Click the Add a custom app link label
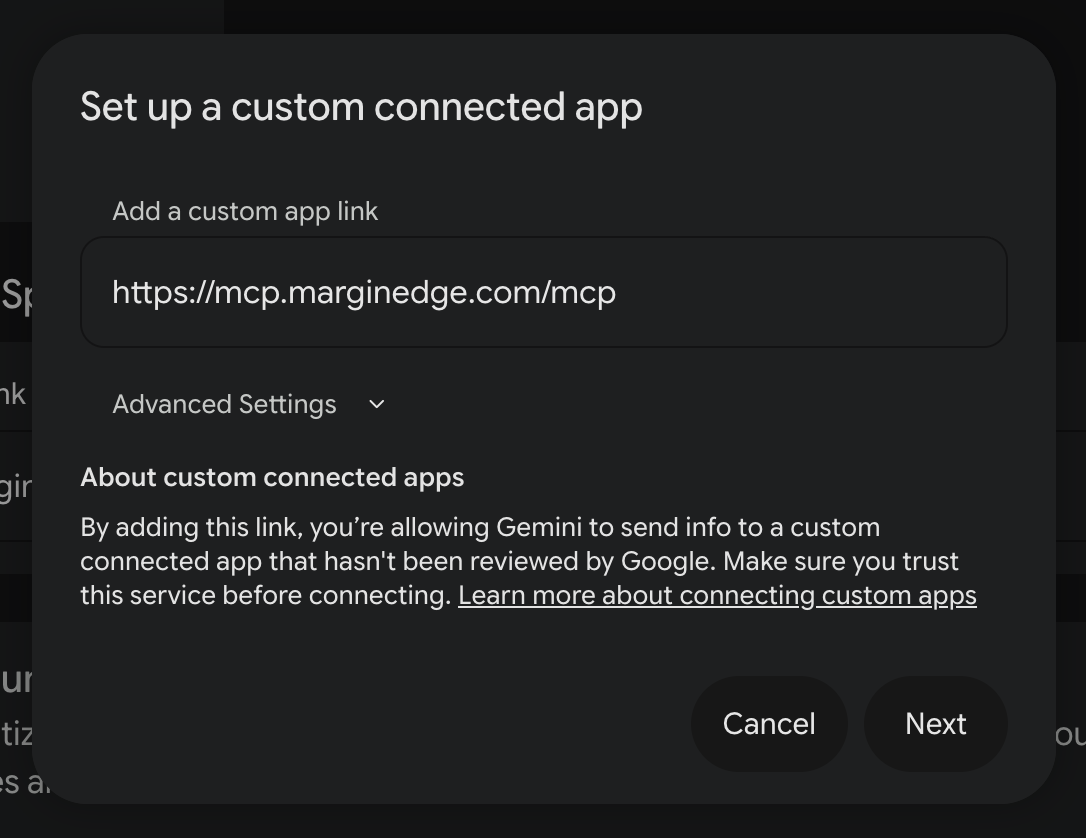Viewport: 1086px width, 838px height. 245,211
